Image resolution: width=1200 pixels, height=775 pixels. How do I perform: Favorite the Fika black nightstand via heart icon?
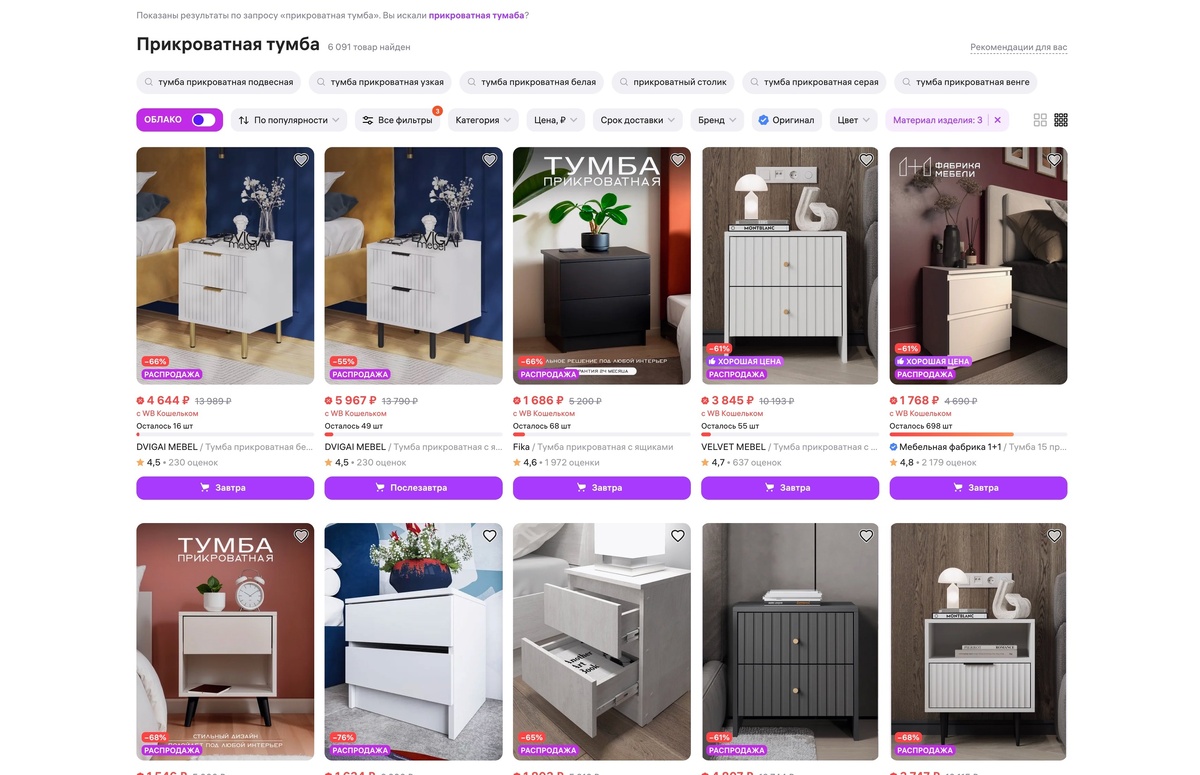678,160
